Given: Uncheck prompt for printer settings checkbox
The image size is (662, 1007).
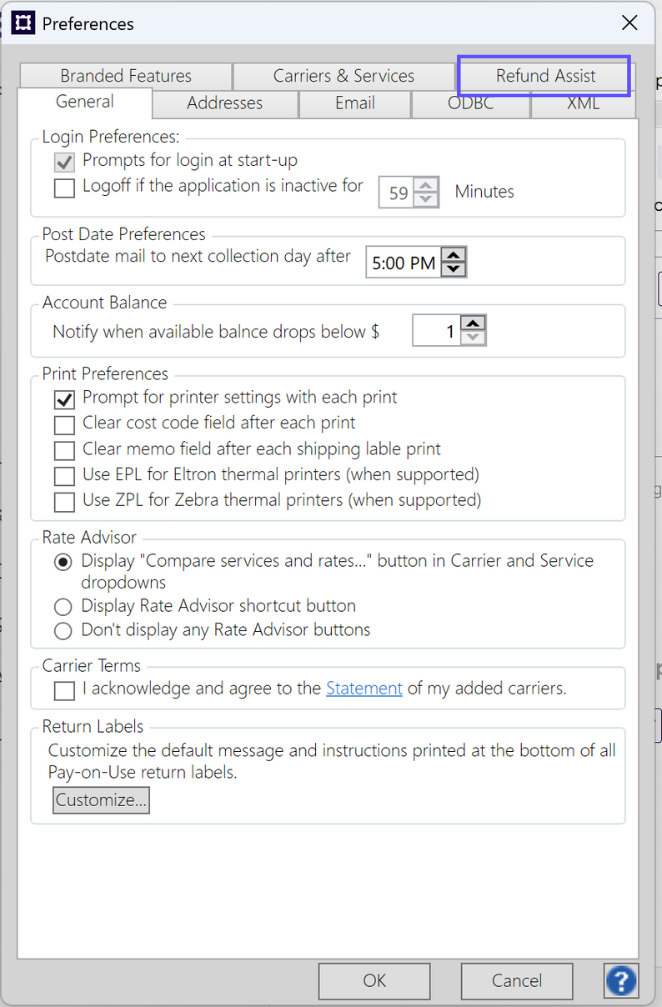Looking at the screenshot, I should 65,398.
